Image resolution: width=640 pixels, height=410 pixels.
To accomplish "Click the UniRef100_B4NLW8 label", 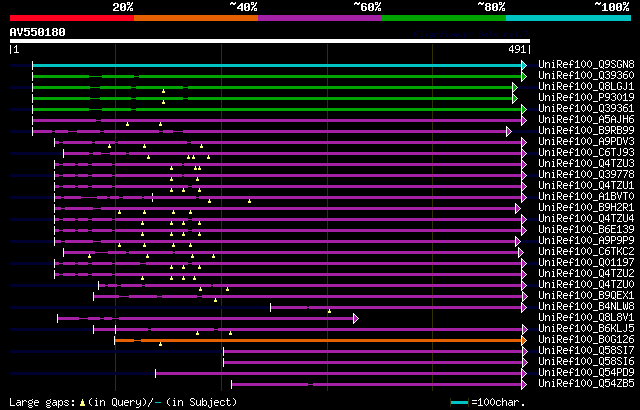I will (x=586, y=307).
